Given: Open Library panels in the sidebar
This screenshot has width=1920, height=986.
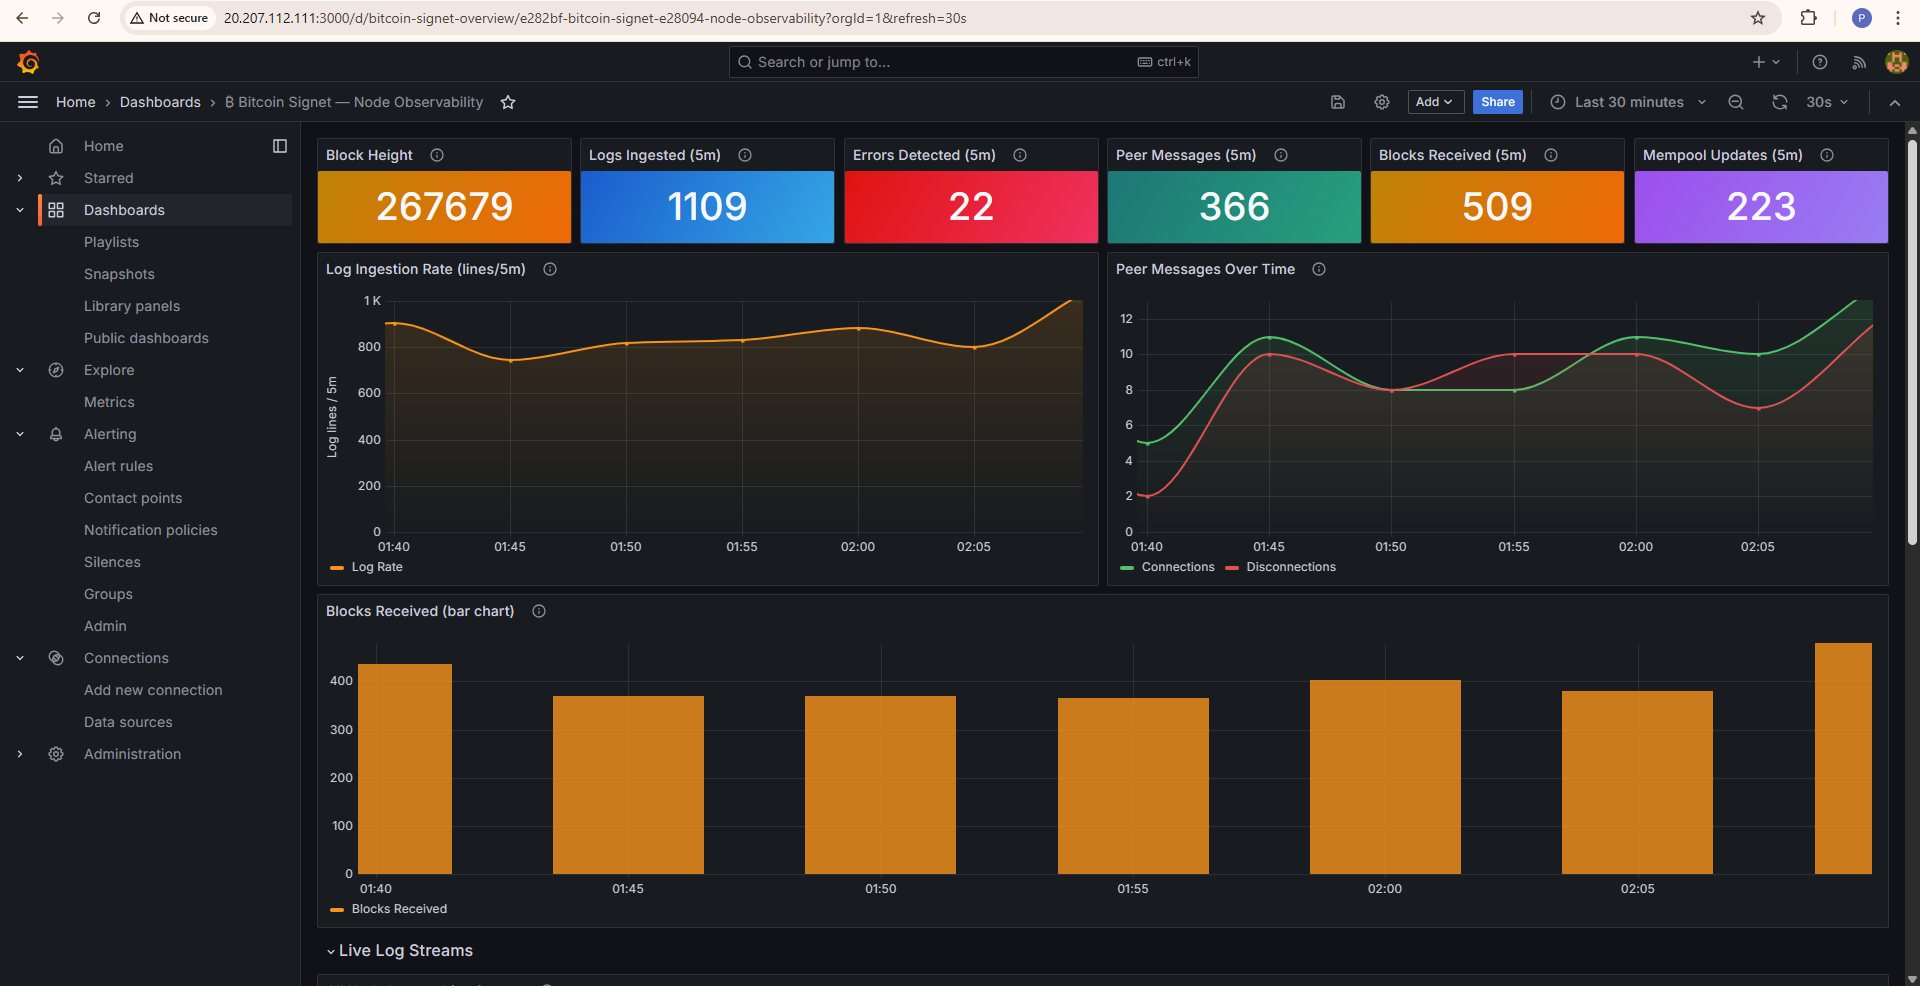Looking at the screenshot, I should [132, 306].
